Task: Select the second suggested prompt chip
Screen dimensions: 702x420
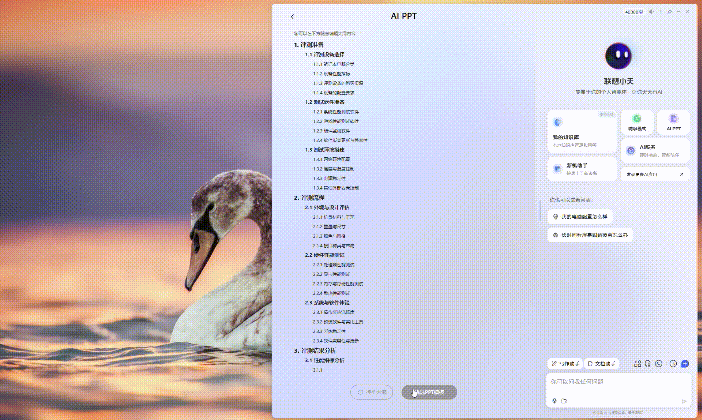Action: pos(594,235)
